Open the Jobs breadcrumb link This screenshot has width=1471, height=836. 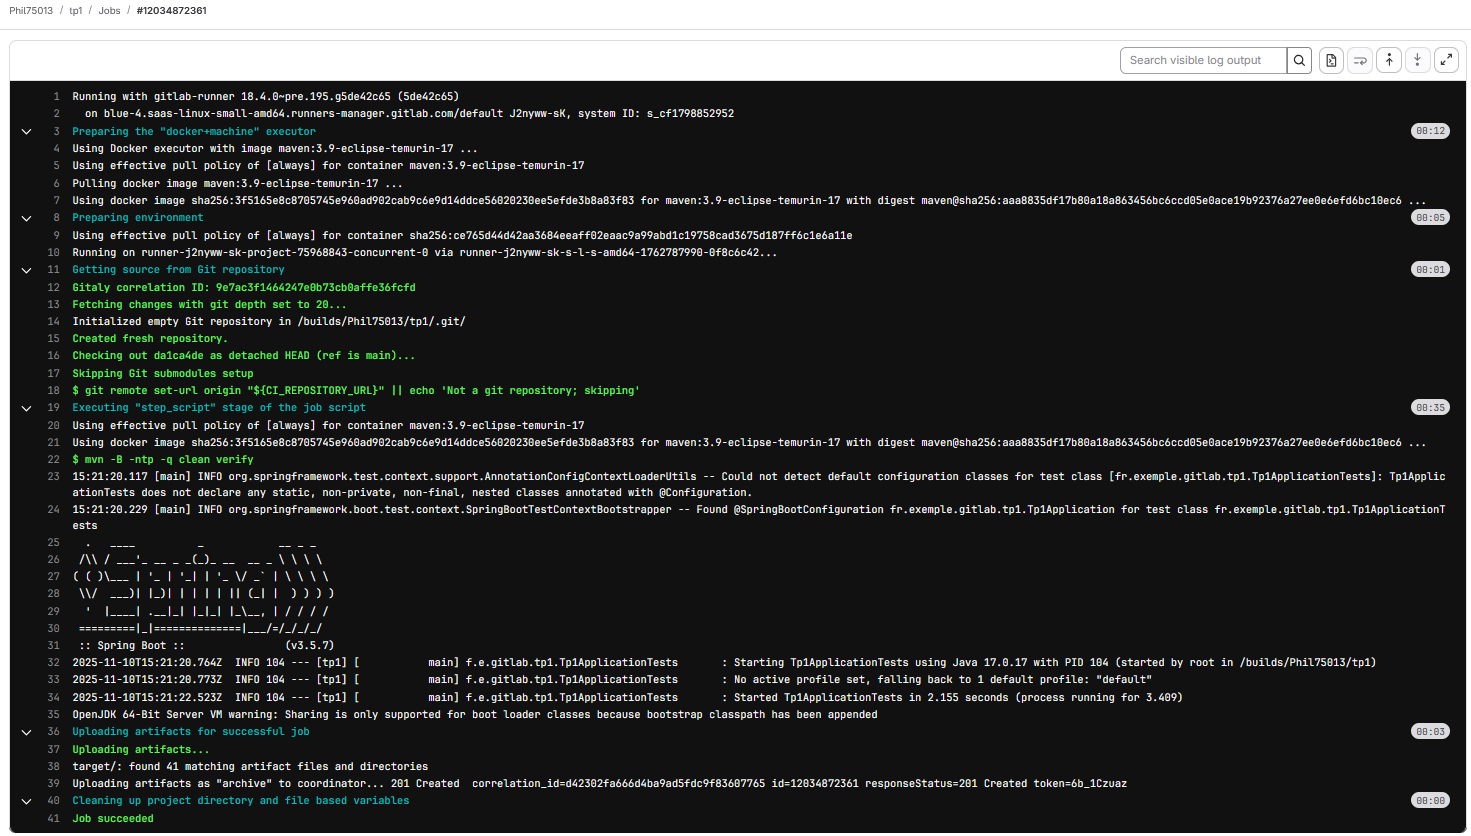point(109,11)
